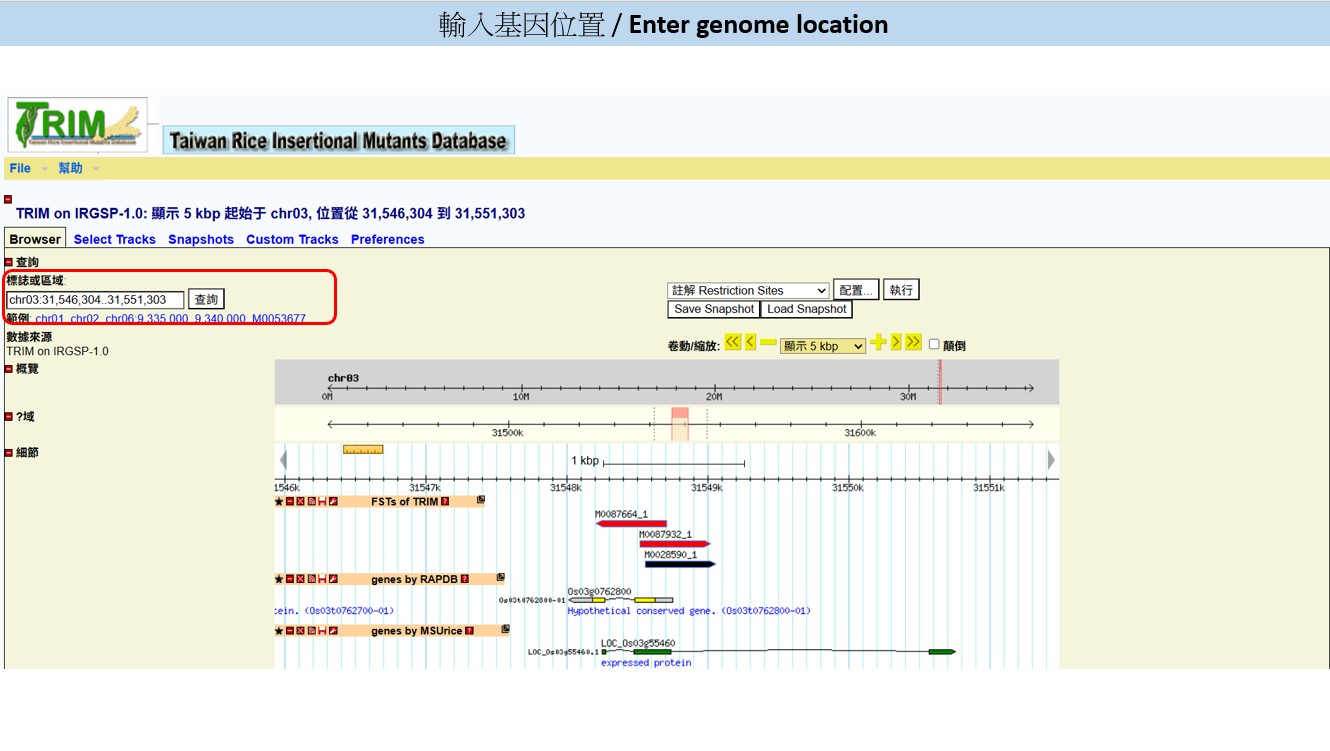1330x751 pixels.
Task: Click the landmark or region input field
Action: (96, 300)
